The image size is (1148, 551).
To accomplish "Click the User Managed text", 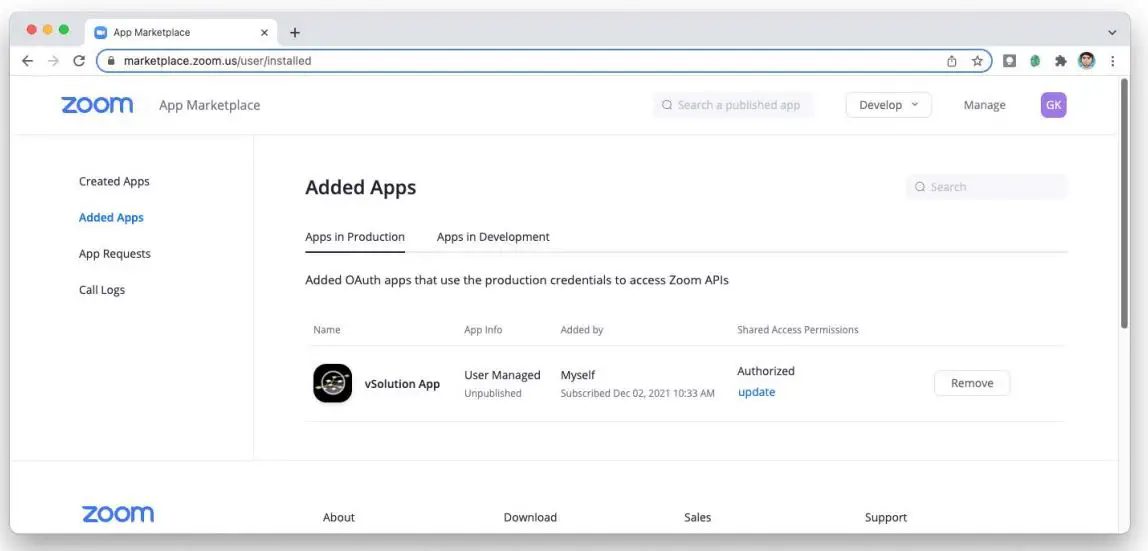I will click(x=502, y=375).
